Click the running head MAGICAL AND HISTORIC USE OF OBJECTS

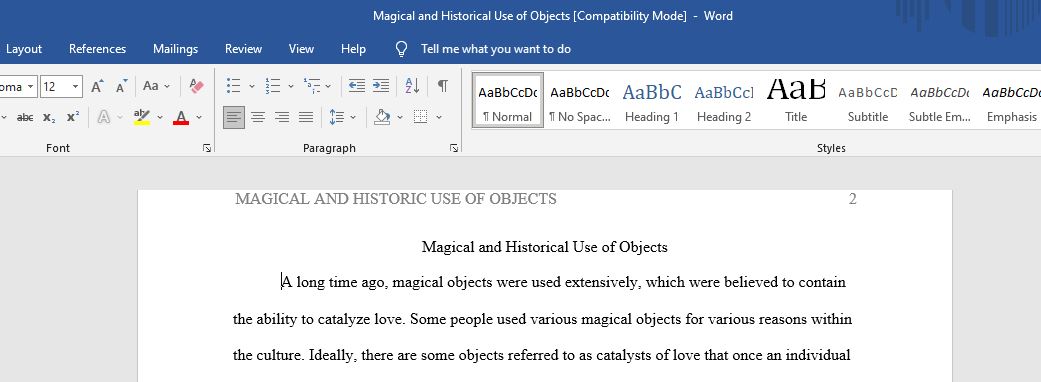coord(396,199)
